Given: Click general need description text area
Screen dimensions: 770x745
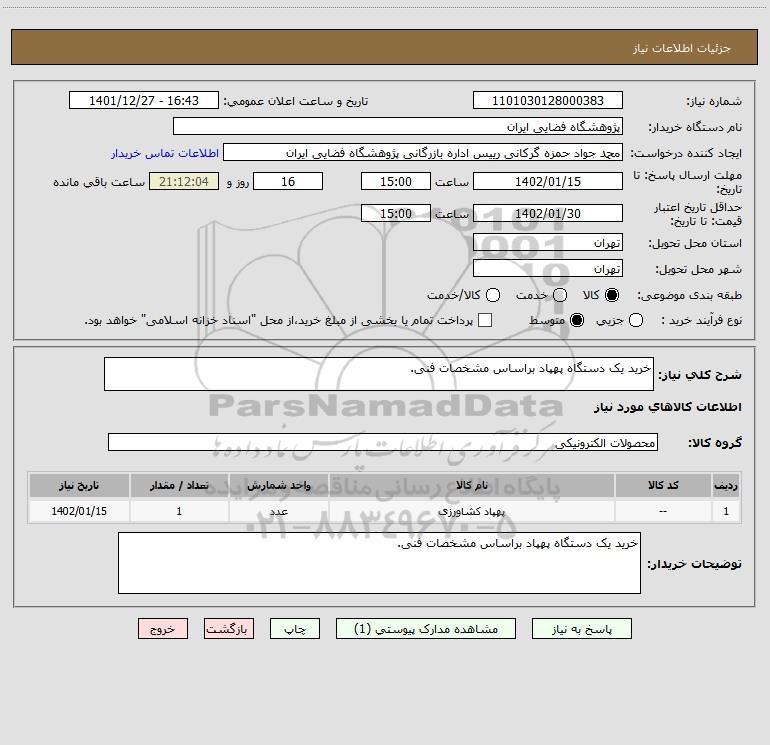Looking at the screenshot, I should point(379,374).
